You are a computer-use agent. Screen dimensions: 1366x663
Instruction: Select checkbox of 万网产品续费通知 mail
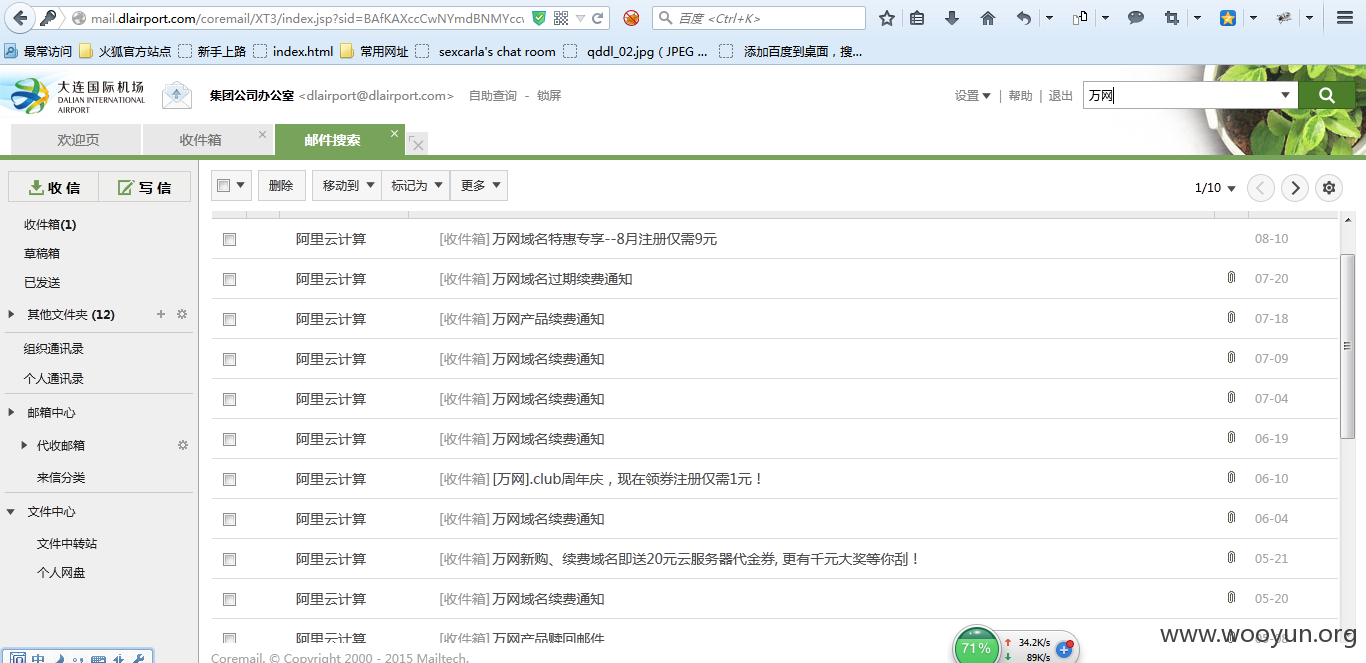(x=229, y=319)
